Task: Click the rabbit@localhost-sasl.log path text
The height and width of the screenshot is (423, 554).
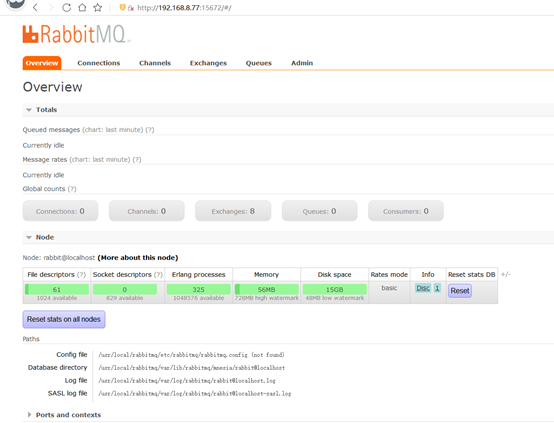Action: 195,393
